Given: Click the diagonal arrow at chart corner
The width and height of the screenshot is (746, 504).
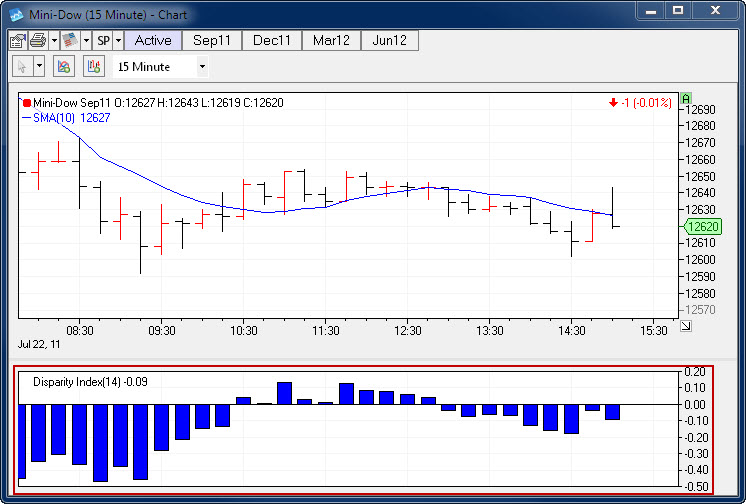Looking at the screenshot, I should coord(686,326).
